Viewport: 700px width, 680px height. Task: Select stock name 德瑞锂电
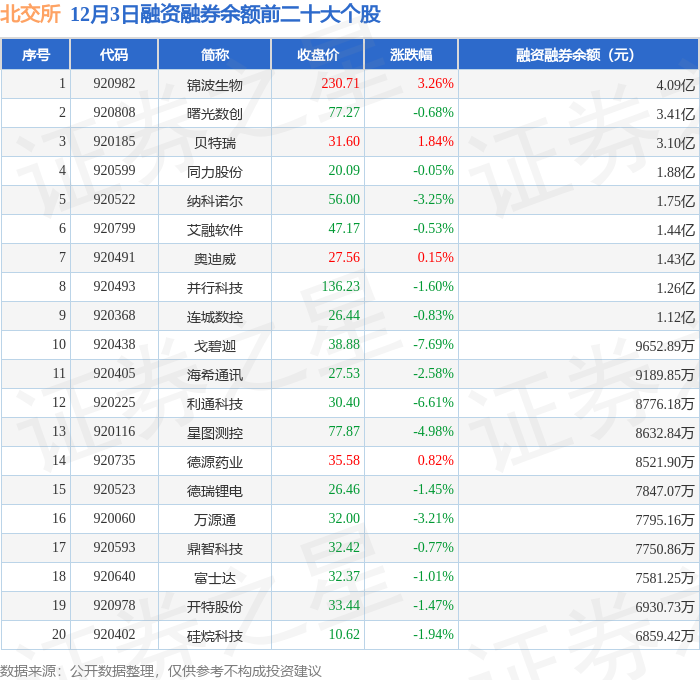(x=215, y=491)
